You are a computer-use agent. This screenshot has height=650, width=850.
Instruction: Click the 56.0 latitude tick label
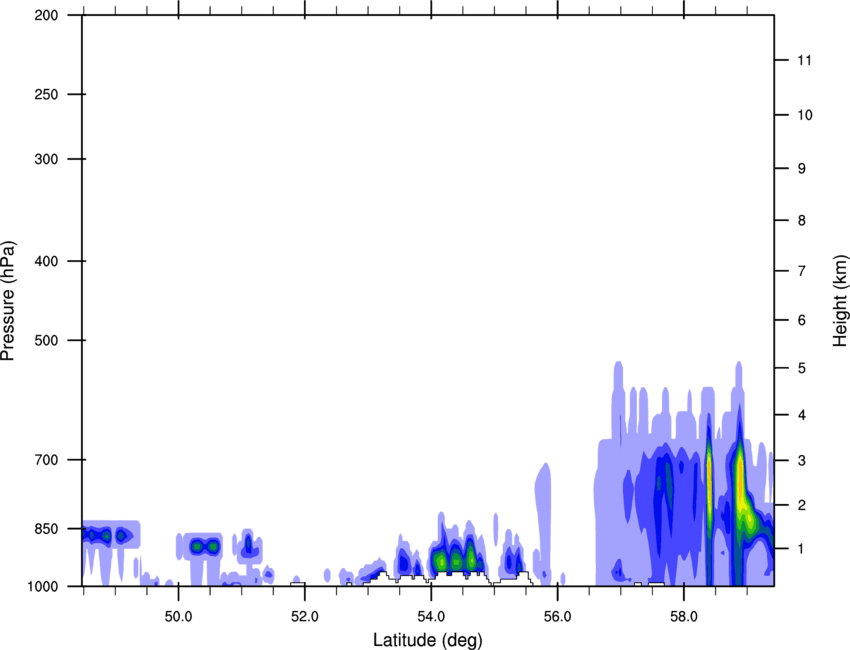coord(558,617)
